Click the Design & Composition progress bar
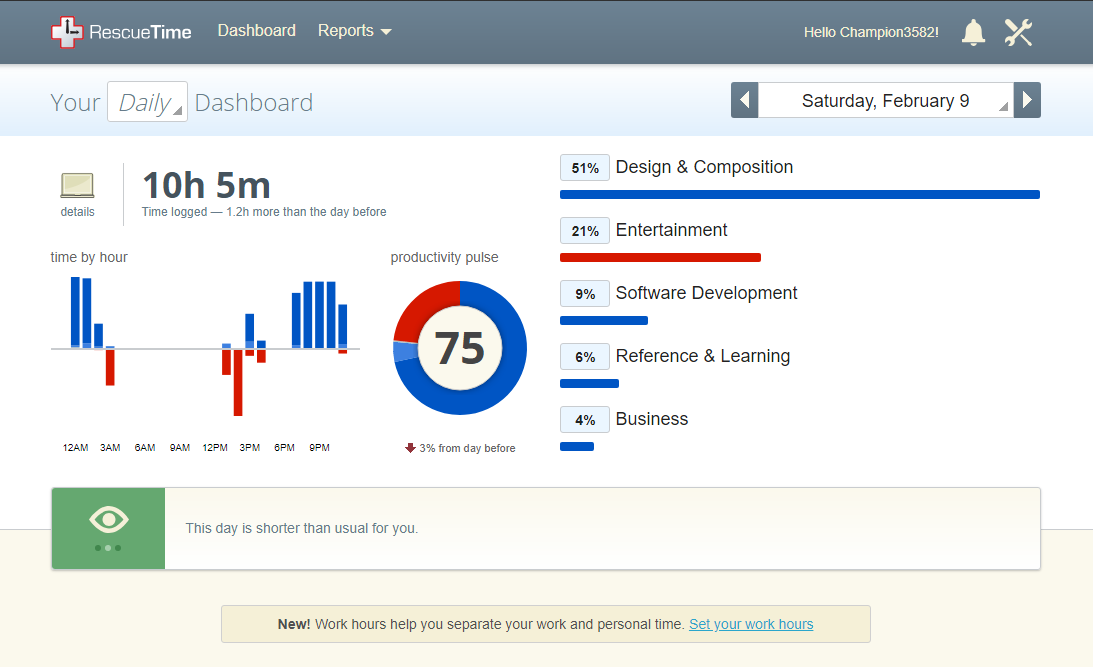 pos(799,194)
